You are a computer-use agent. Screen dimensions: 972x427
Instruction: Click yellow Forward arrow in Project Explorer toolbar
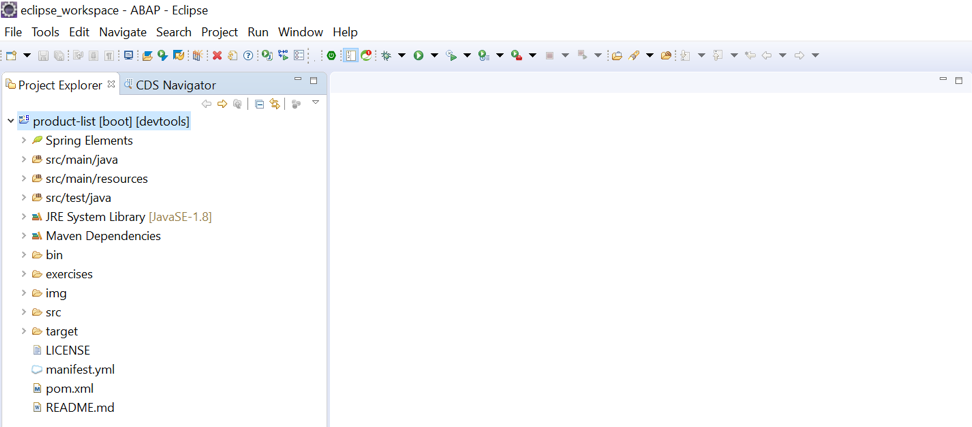222,103
